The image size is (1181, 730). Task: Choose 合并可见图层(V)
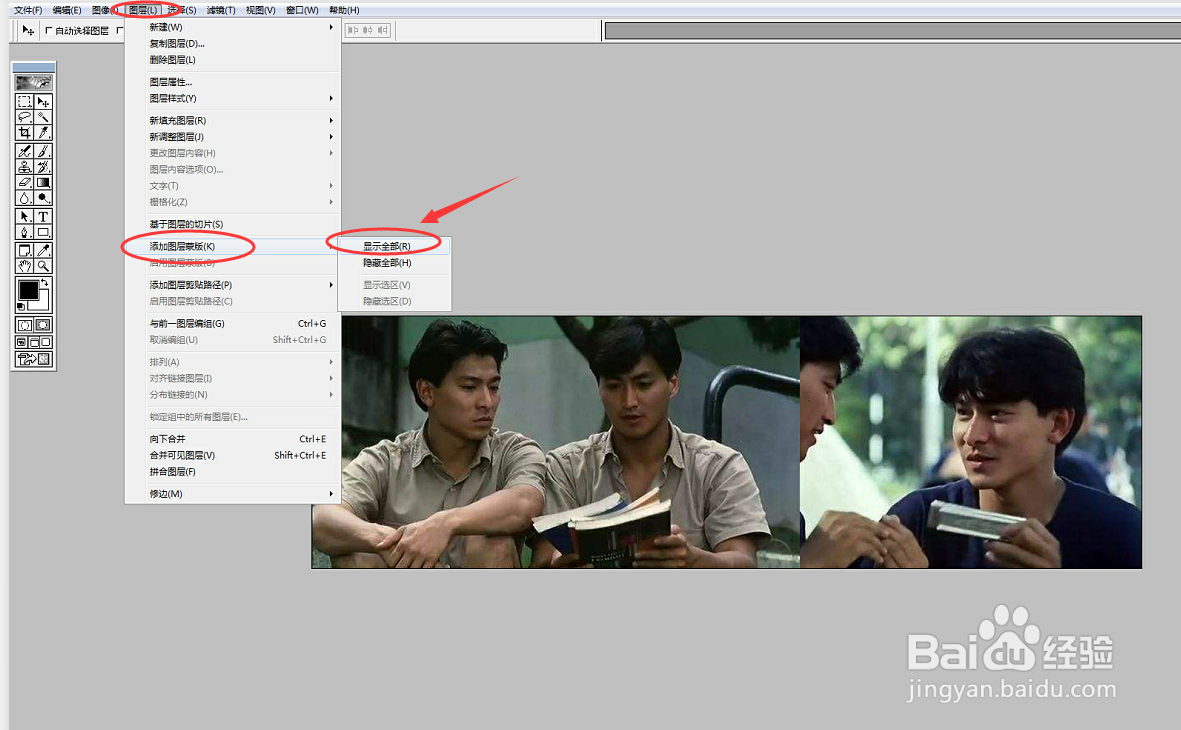(233, 455)
